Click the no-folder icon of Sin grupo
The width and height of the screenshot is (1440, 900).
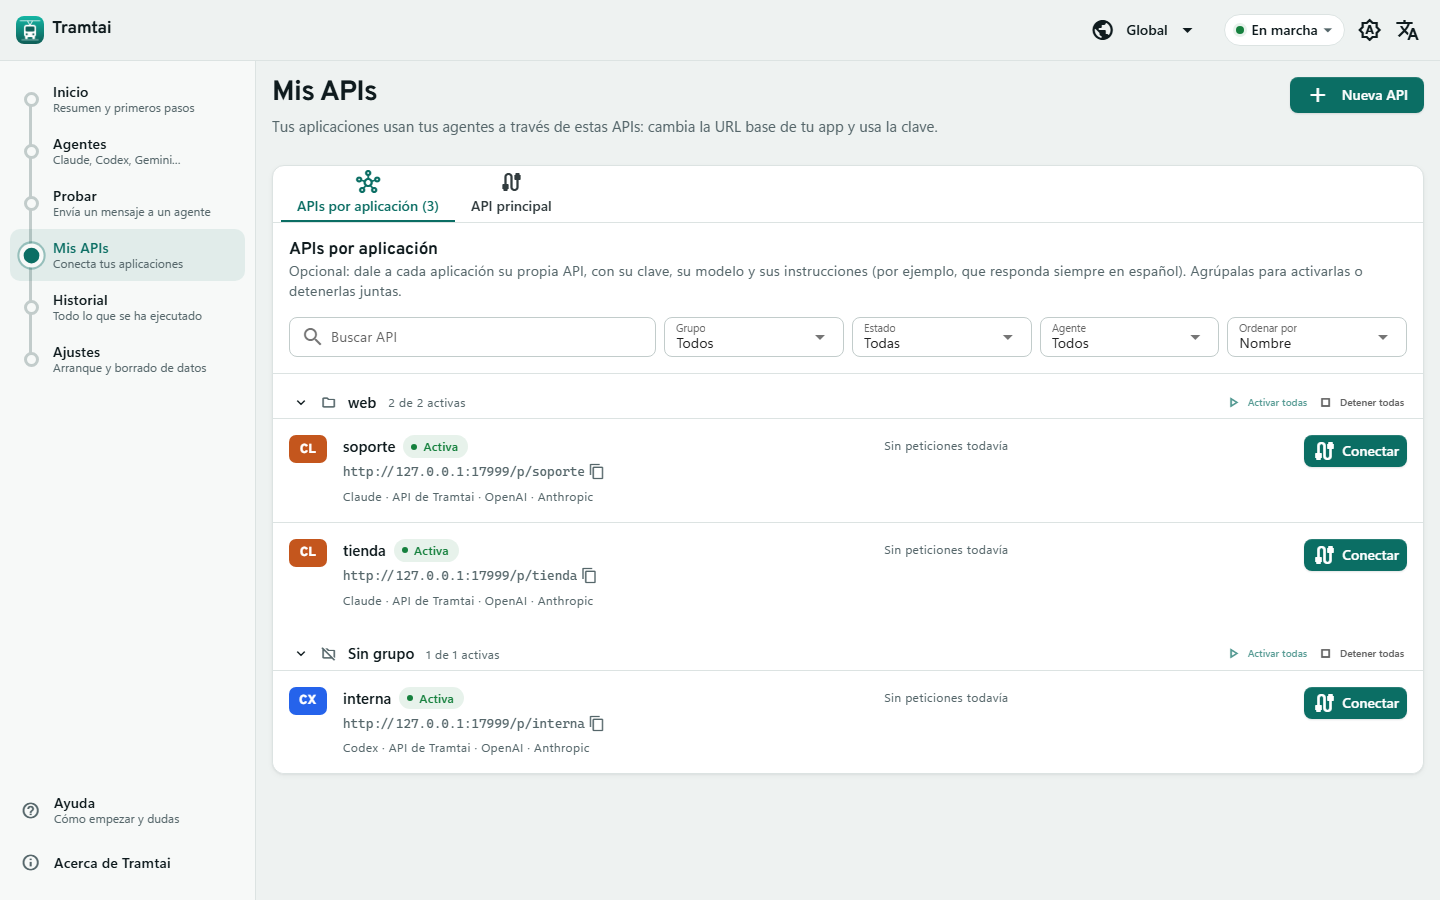[x=328, y=654]
